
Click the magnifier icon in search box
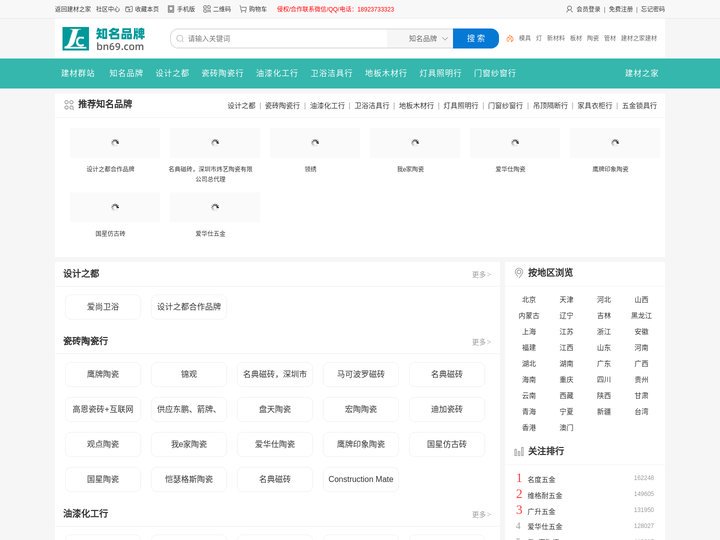click(x=180, y=39)
